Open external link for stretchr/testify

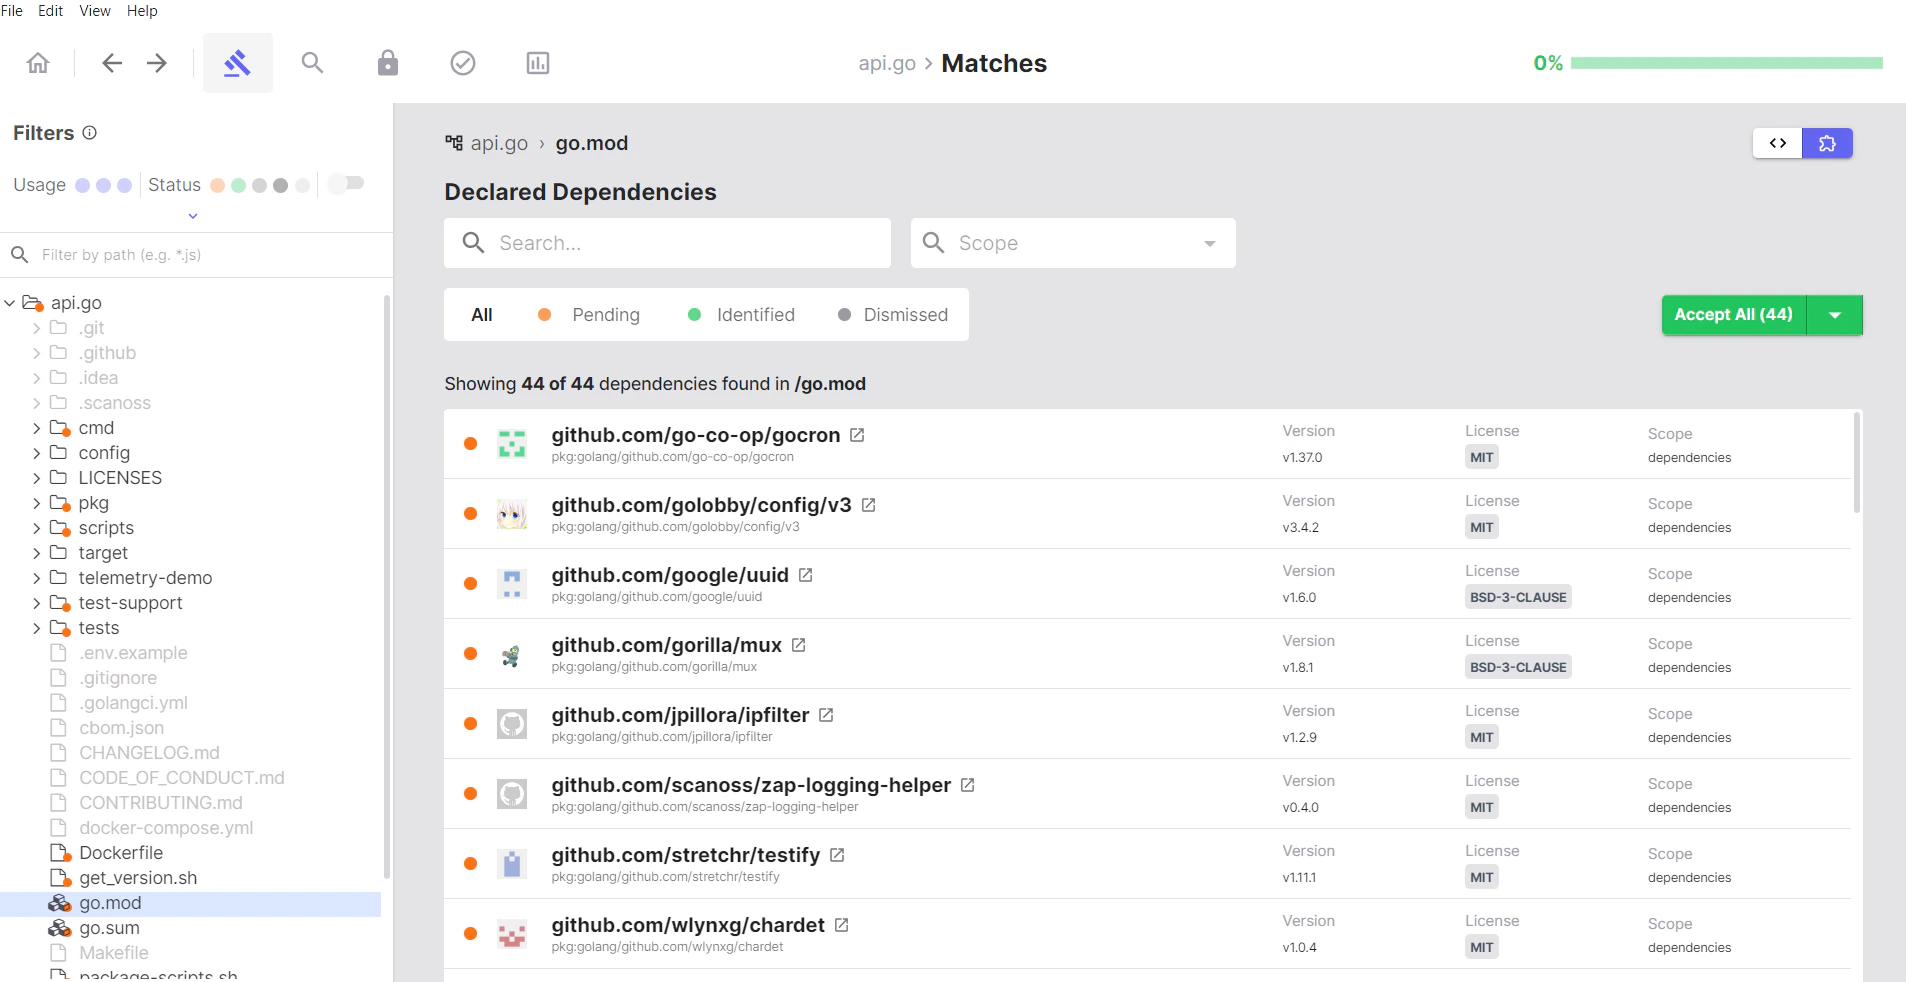click(x=837, y=855)
